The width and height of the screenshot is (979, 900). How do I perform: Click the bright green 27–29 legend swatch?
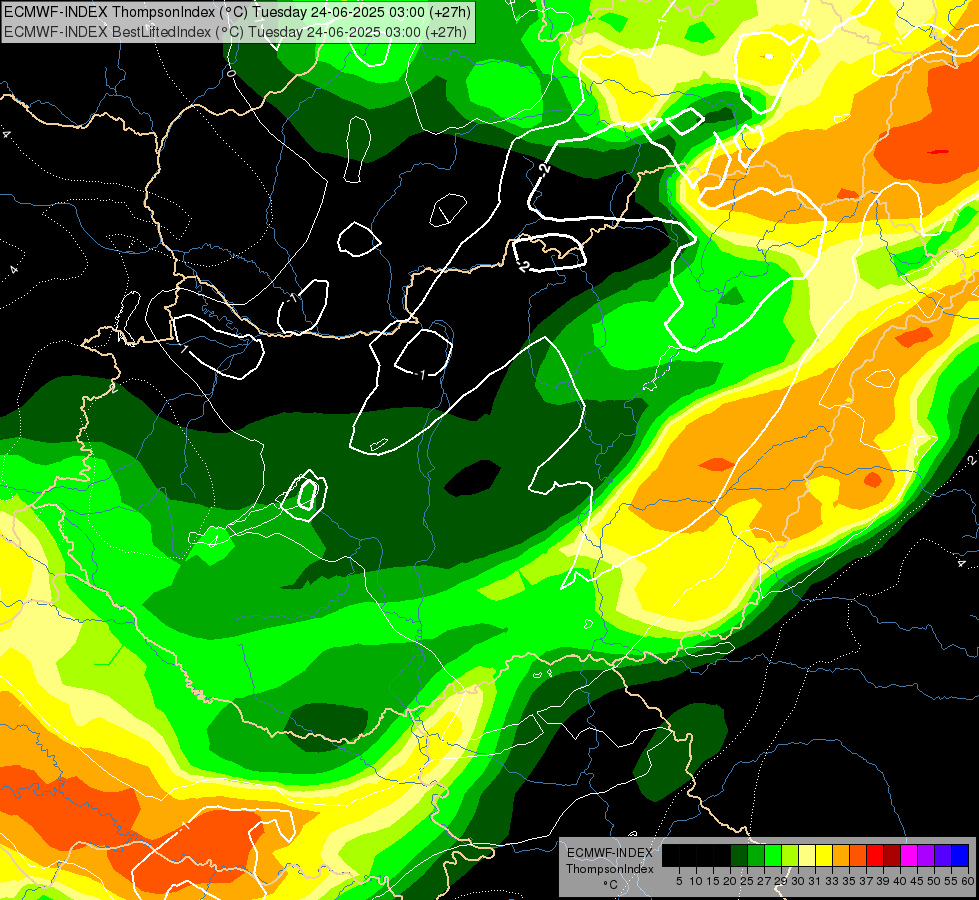click(x=773, y=855)
